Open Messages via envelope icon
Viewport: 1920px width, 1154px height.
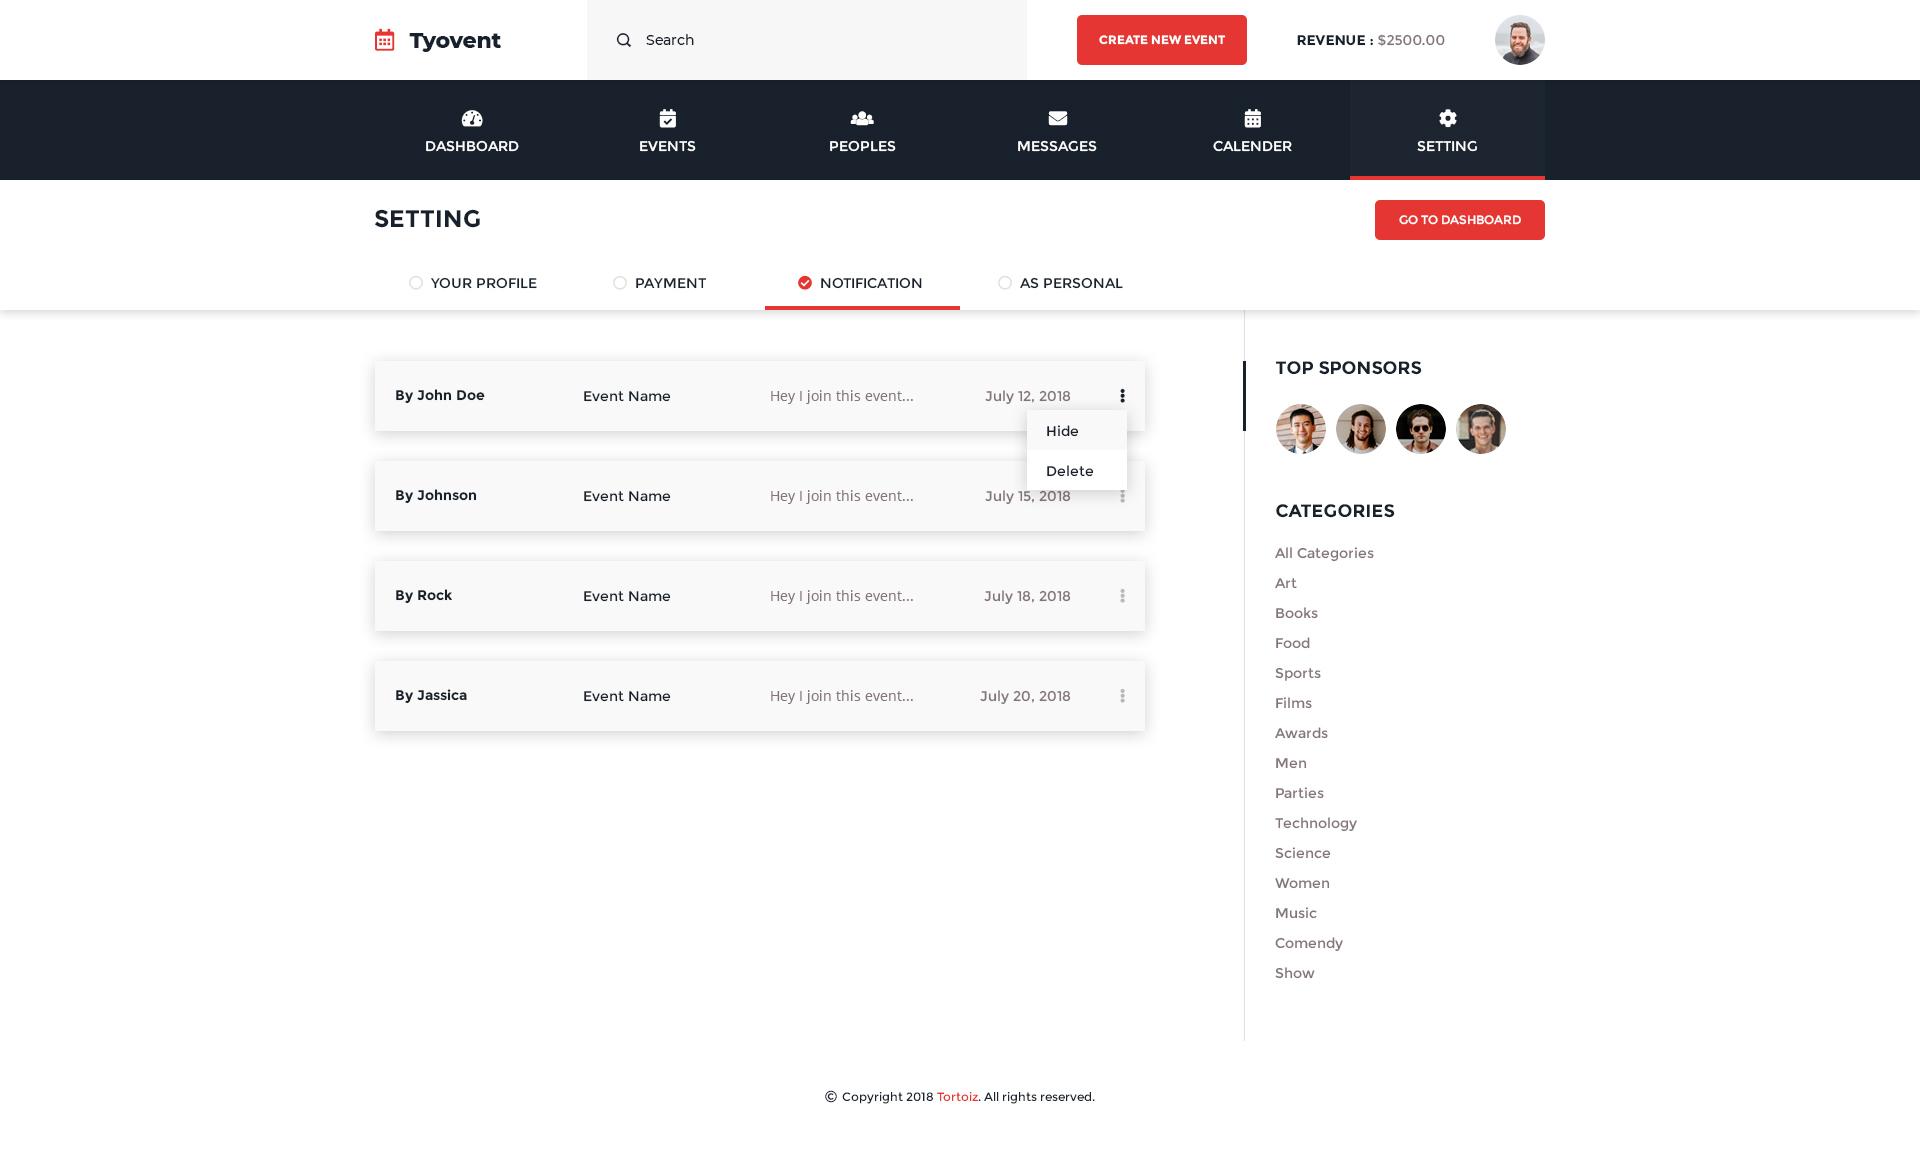[1057, 118]
